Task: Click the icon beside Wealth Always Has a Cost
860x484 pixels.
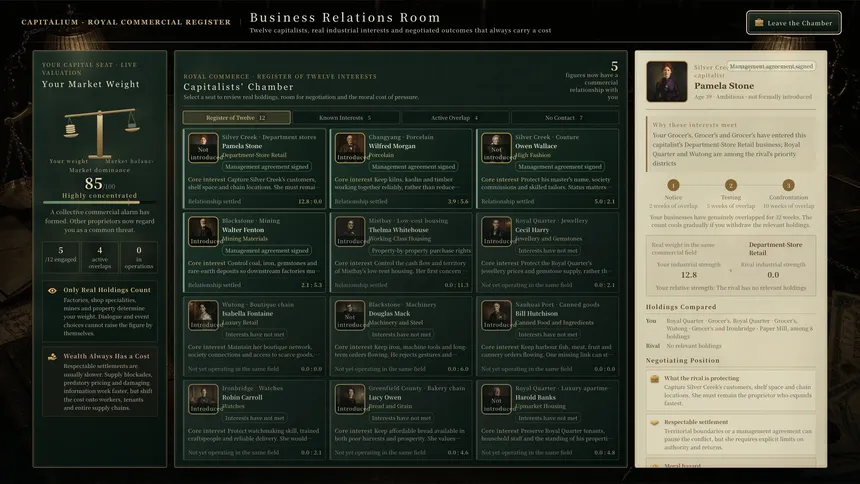Action: coord(52,357)
